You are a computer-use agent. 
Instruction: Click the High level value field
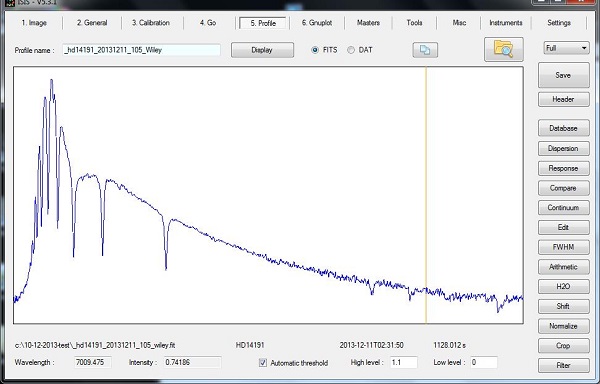[404, 362]
